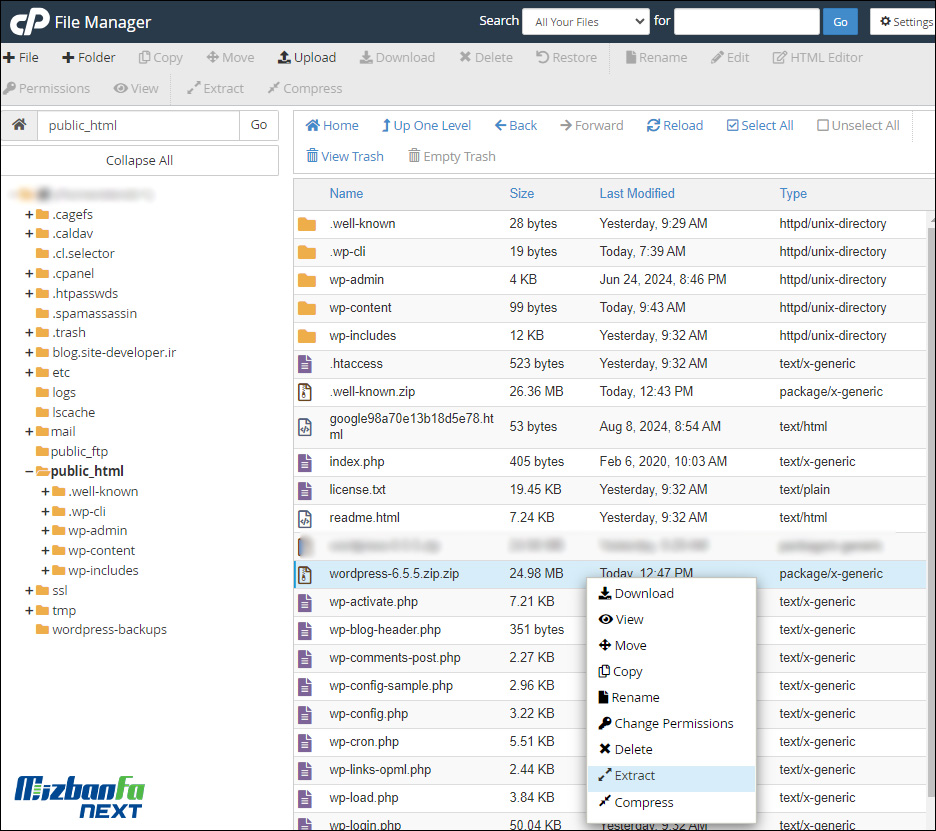The width and height of the screenshot is (936, 831).
Task: Choose Move from context menu
Action: (671, 645)
